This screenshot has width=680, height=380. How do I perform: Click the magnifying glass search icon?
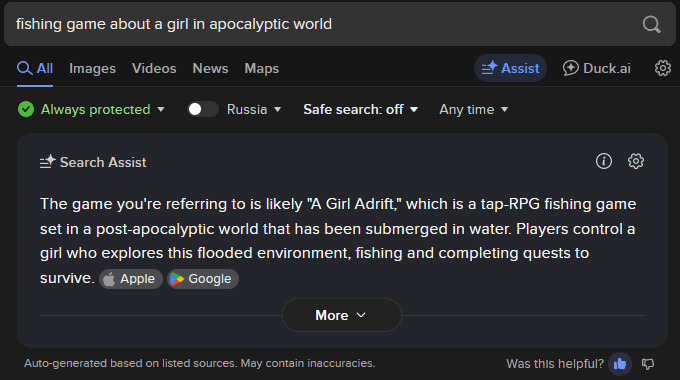pos(651,24)
